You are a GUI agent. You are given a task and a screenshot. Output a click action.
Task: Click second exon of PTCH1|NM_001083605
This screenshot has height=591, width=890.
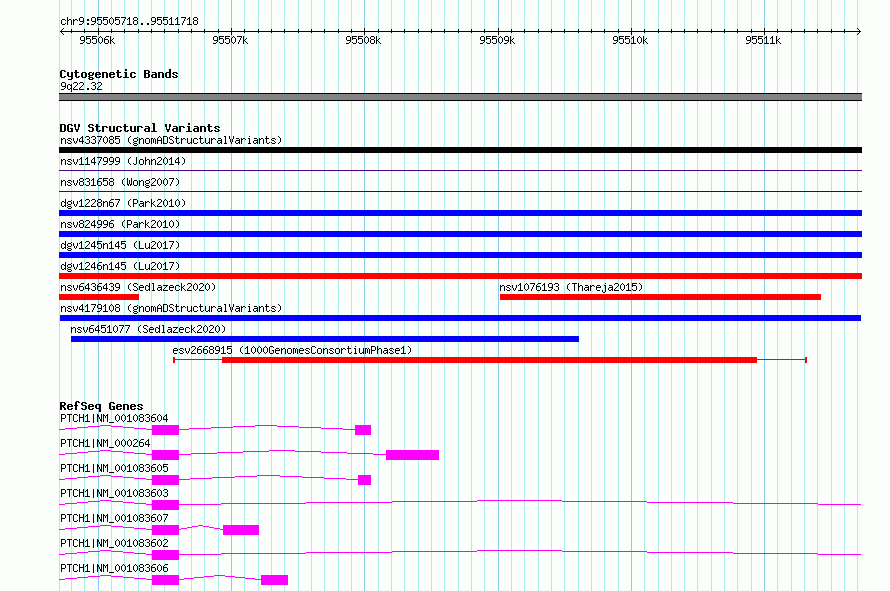click(x=364, y=480)
